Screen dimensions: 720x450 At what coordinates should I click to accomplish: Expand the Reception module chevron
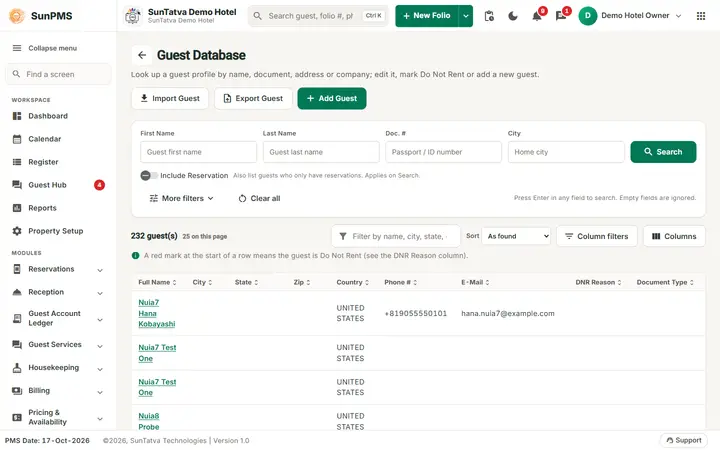pos(100,292)
